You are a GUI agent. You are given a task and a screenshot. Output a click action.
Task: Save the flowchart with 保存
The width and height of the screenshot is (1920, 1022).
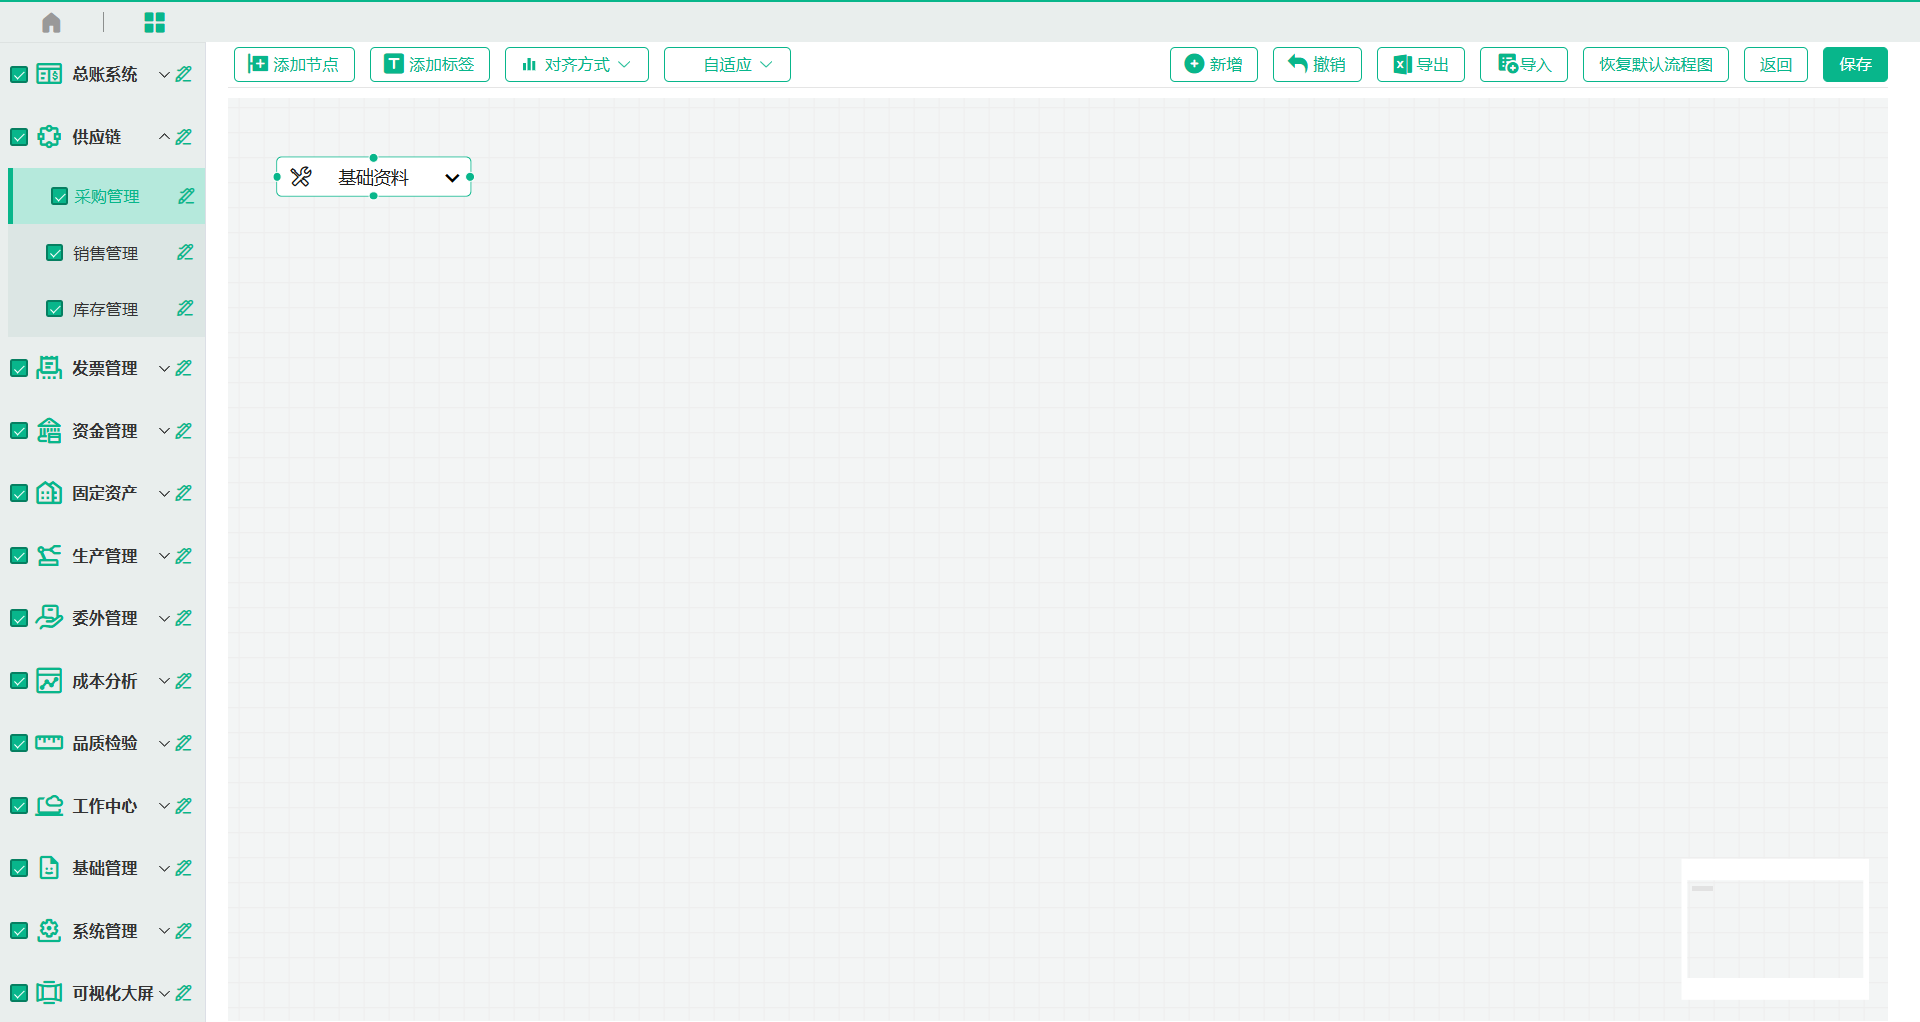click(x=1855, y=64)
